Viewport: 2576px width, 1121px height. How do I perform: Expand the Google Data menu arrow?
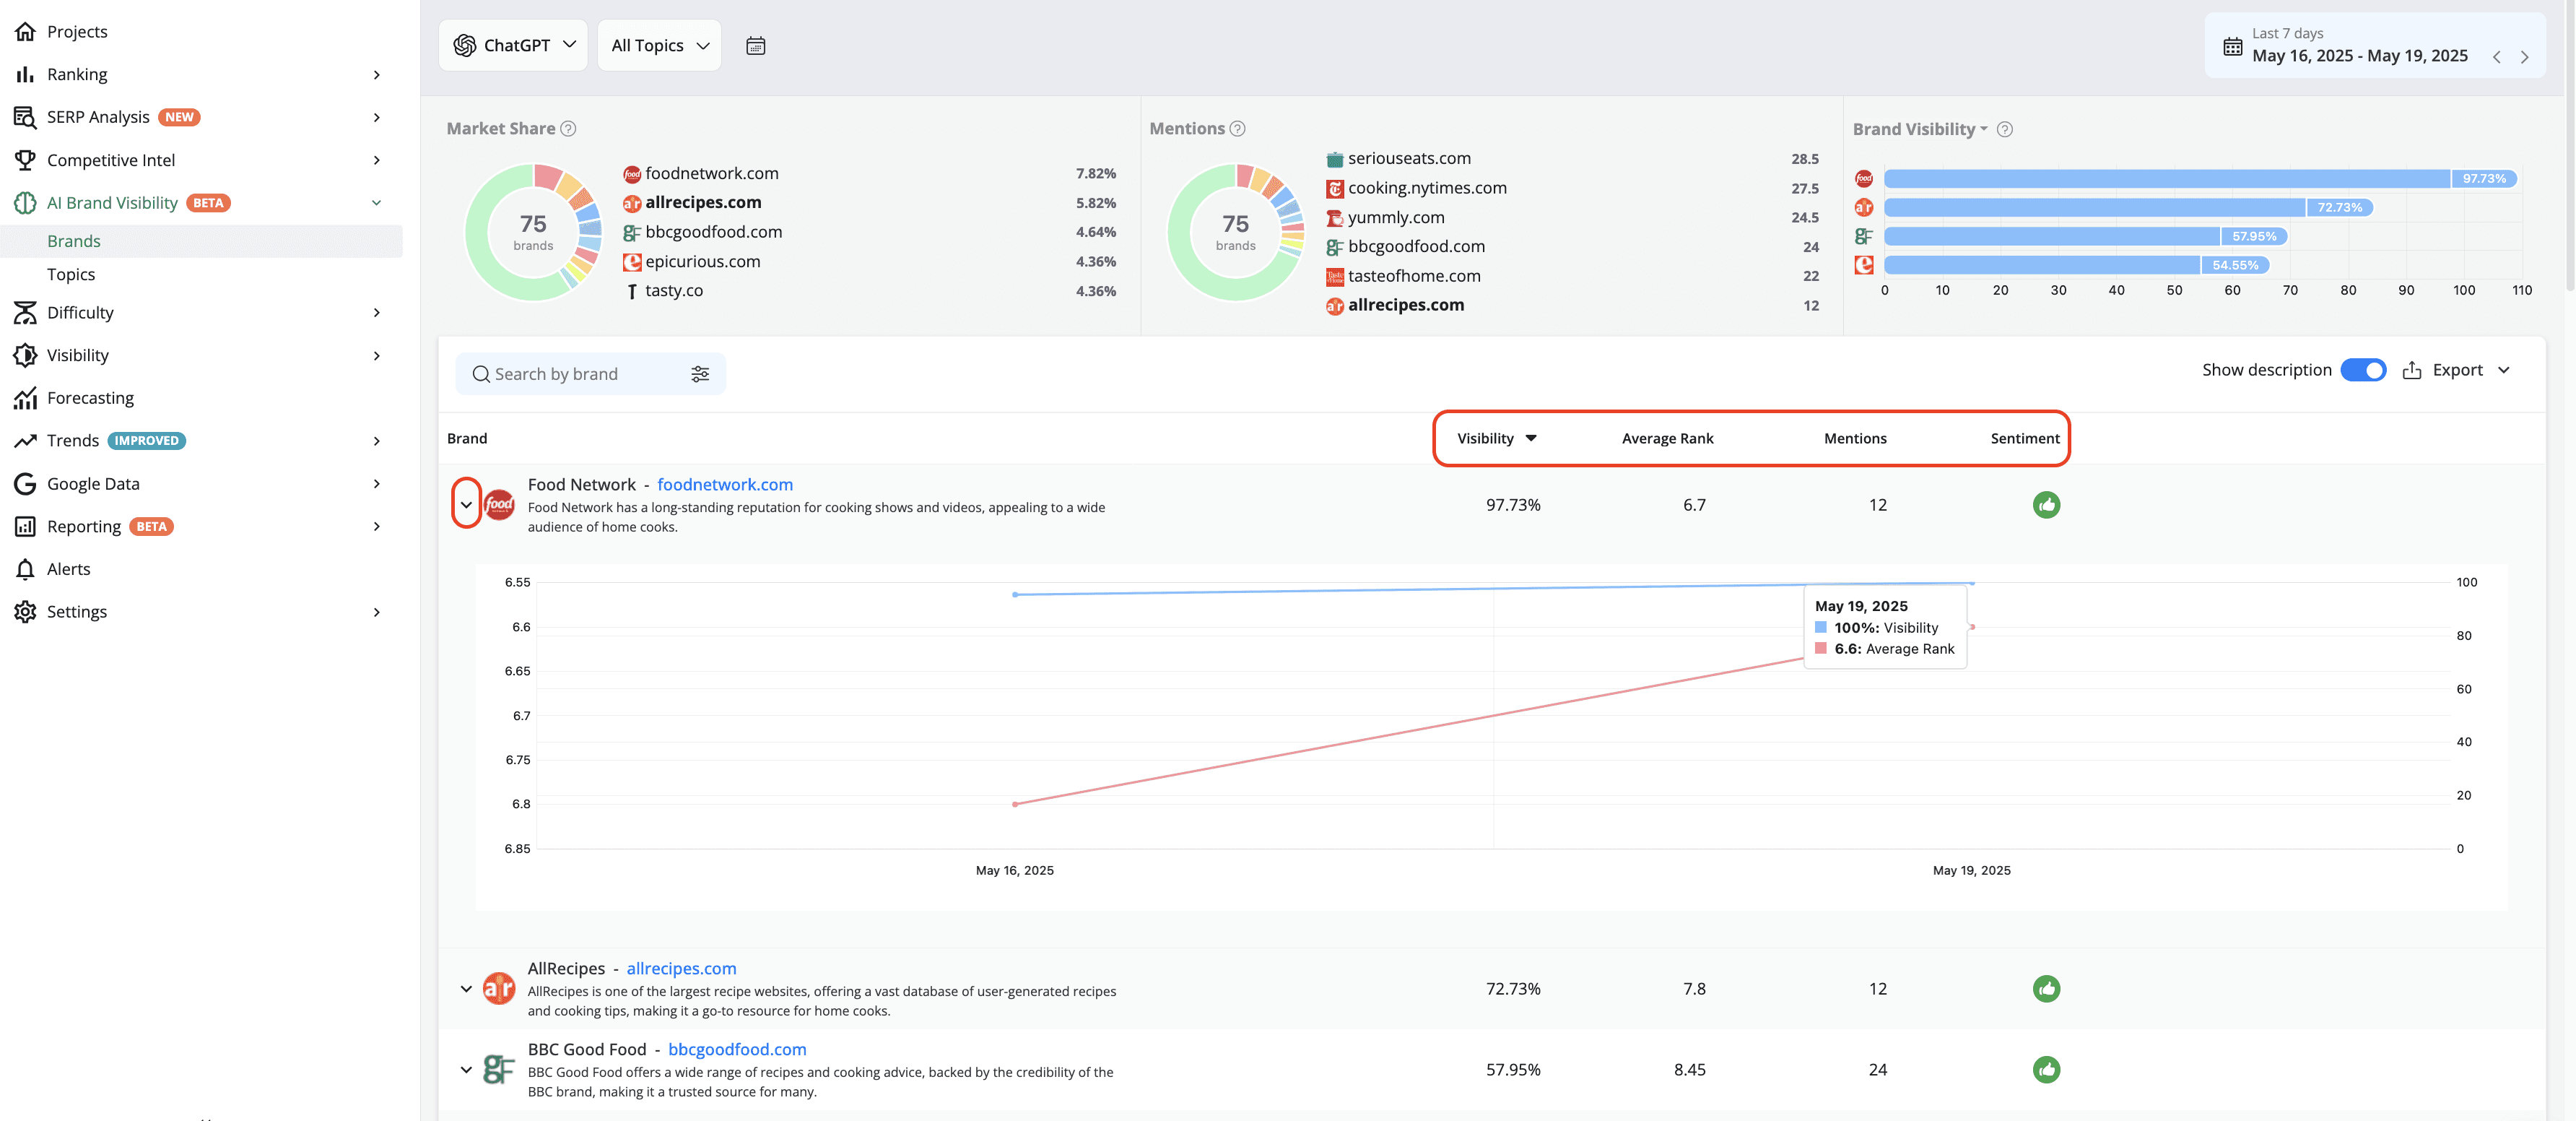pos(376,484)
